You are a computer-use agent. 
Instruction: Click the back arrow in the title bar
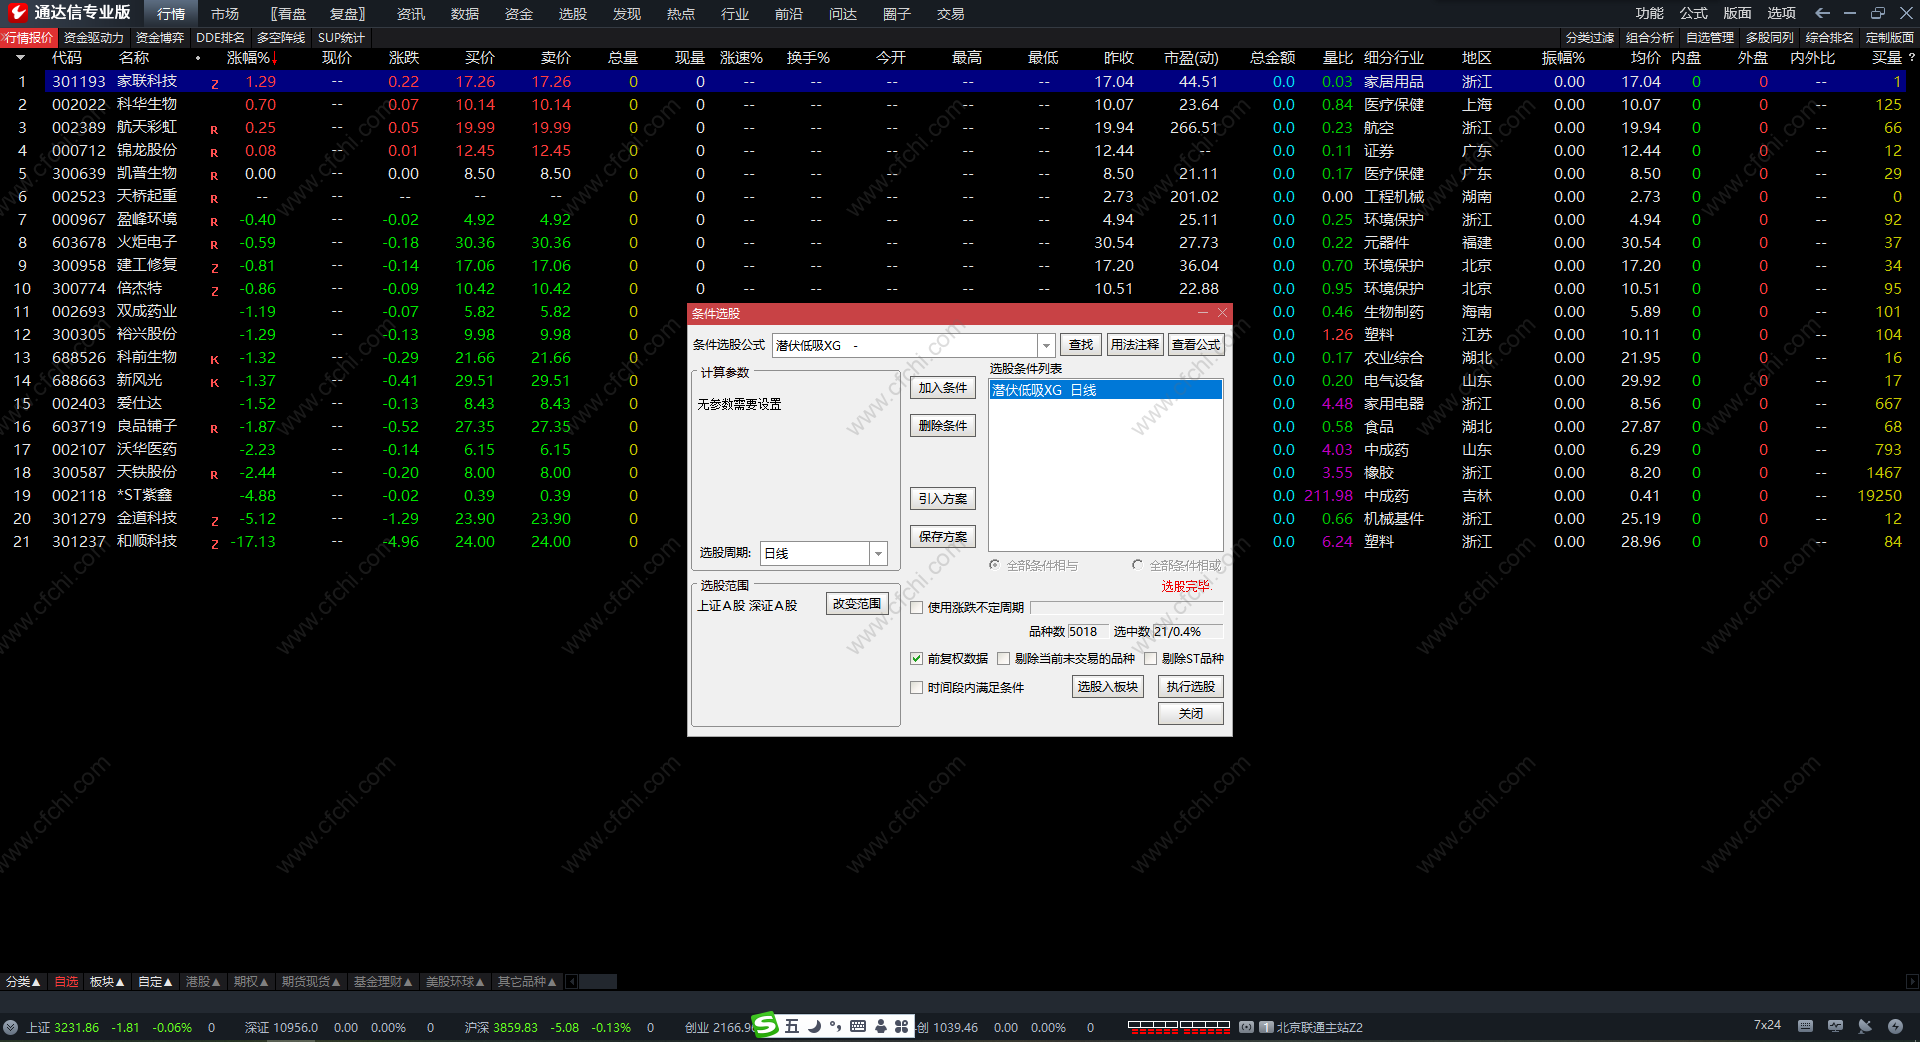tap(1822, 13)
